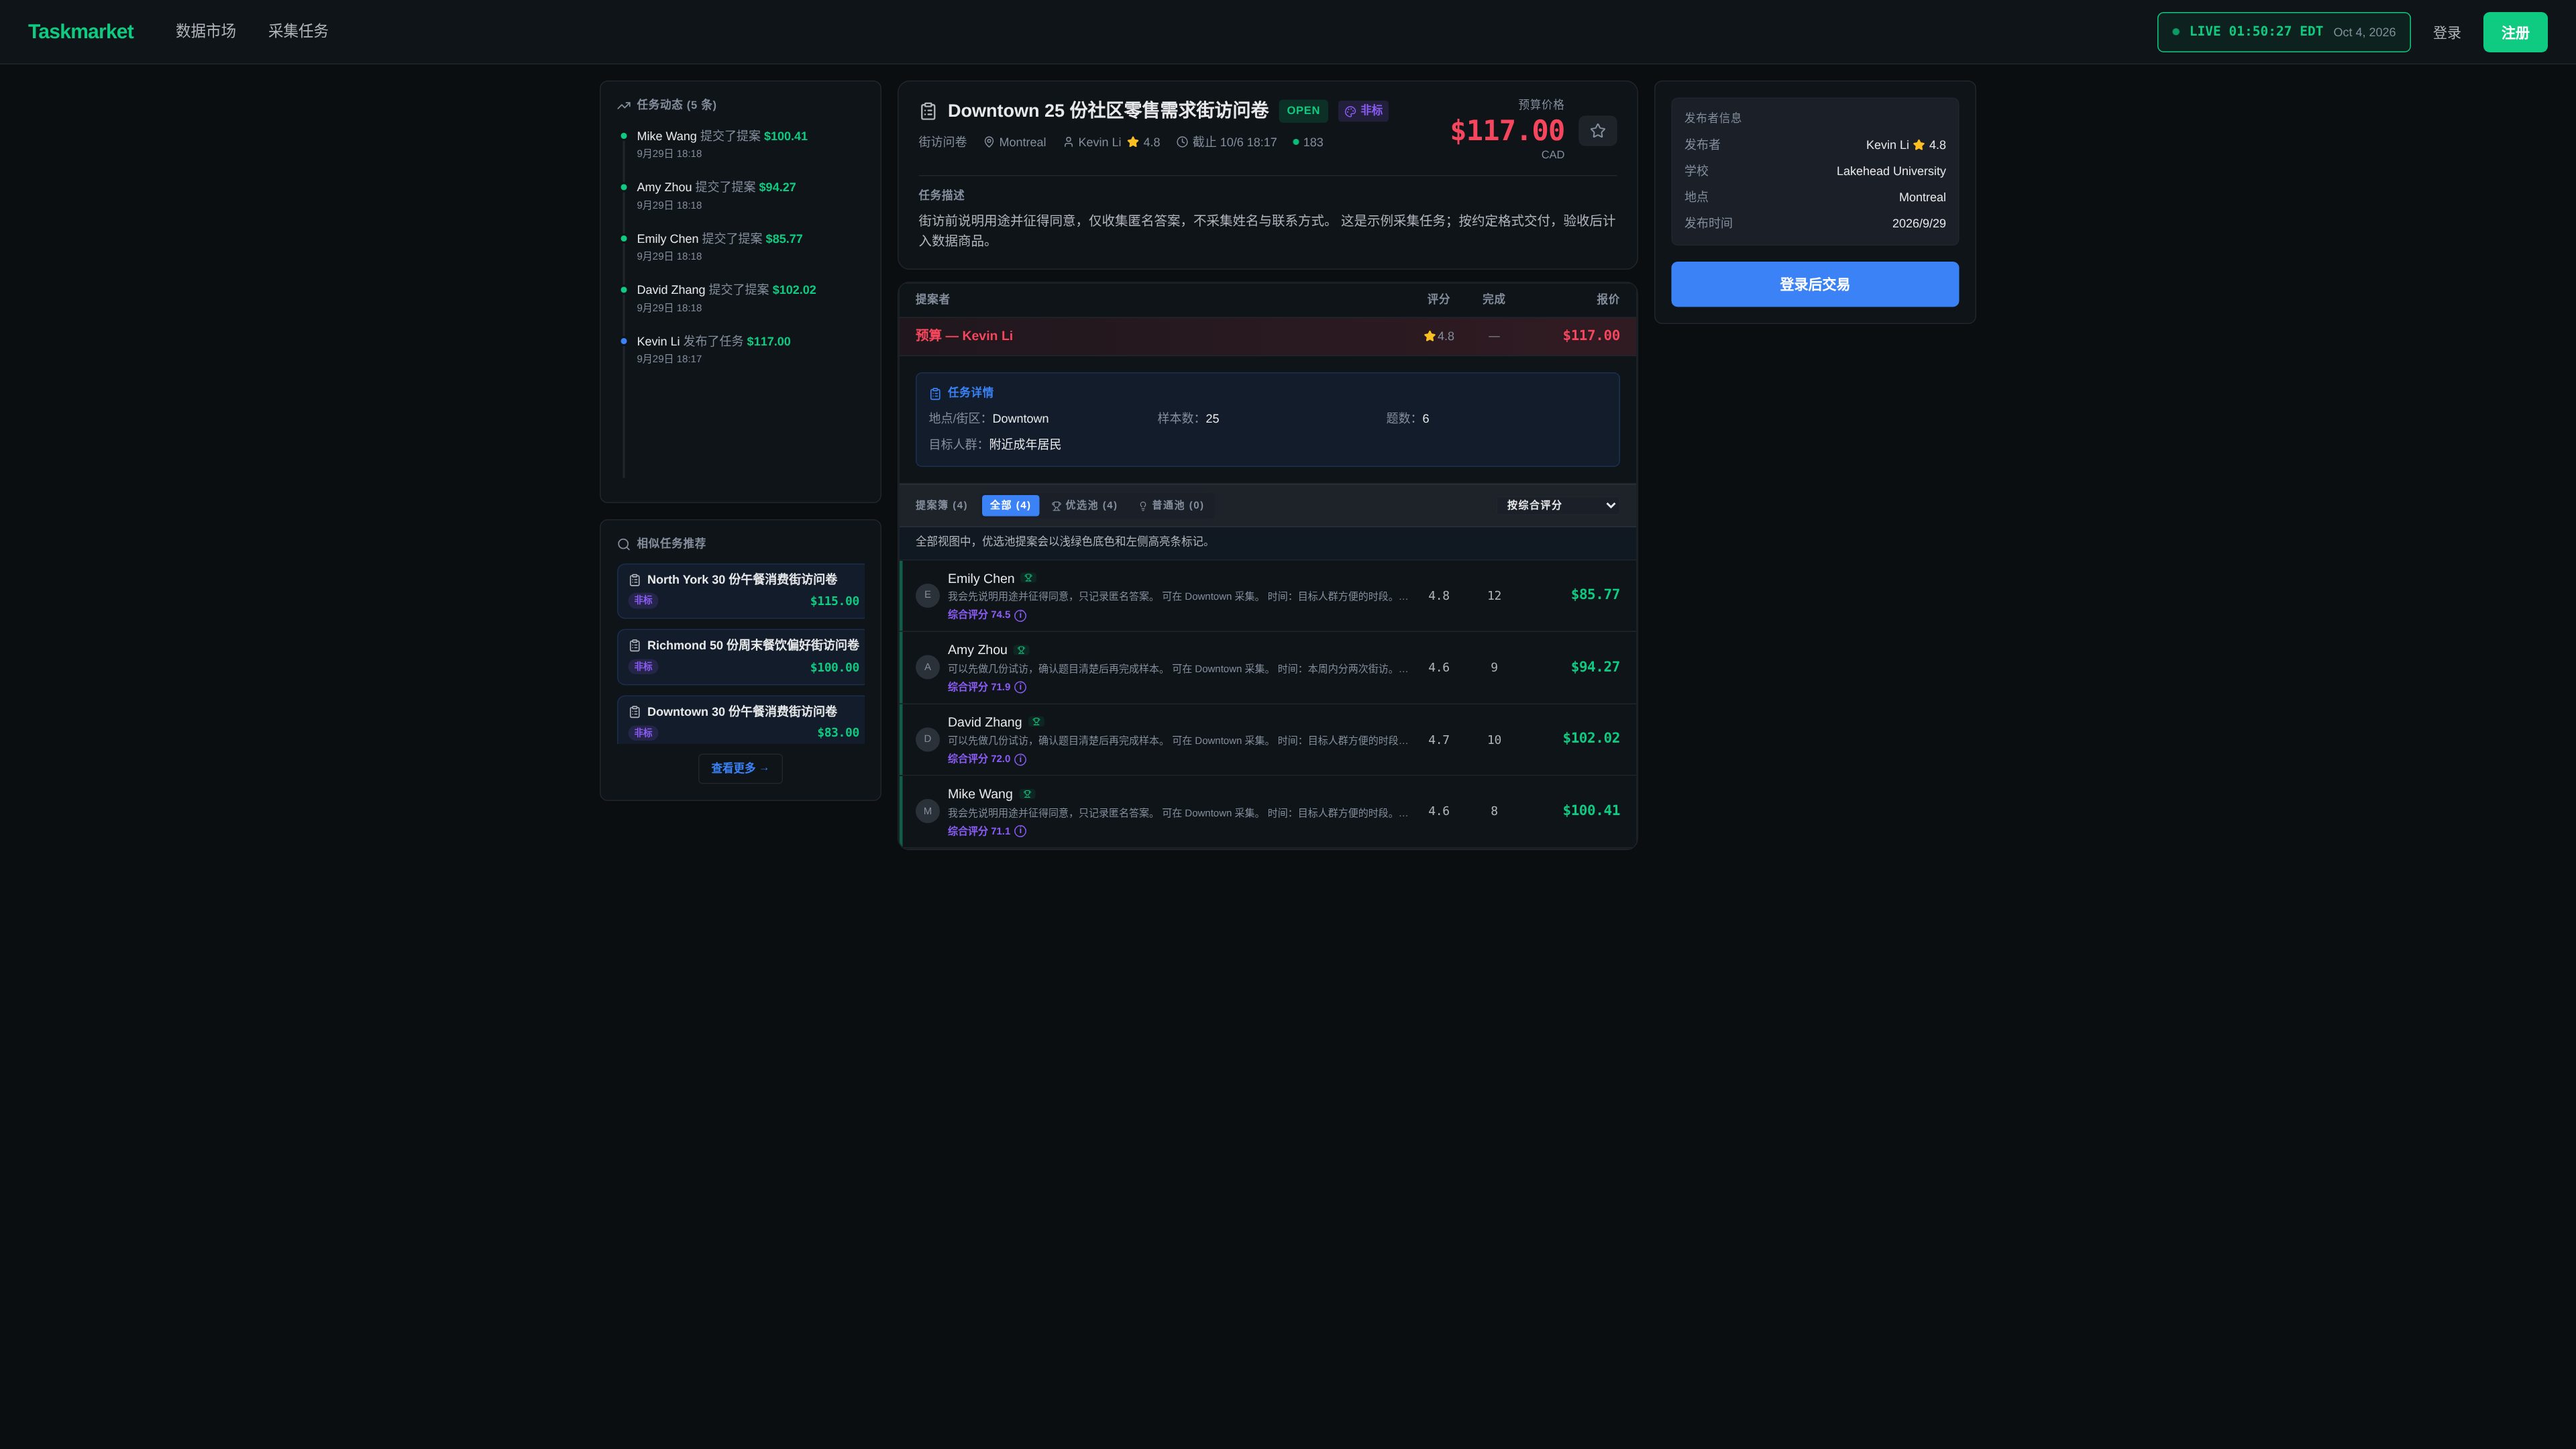Click the search icon beside 相似任务推荐
2576x1449 pixels.
(x=624, y=544)
